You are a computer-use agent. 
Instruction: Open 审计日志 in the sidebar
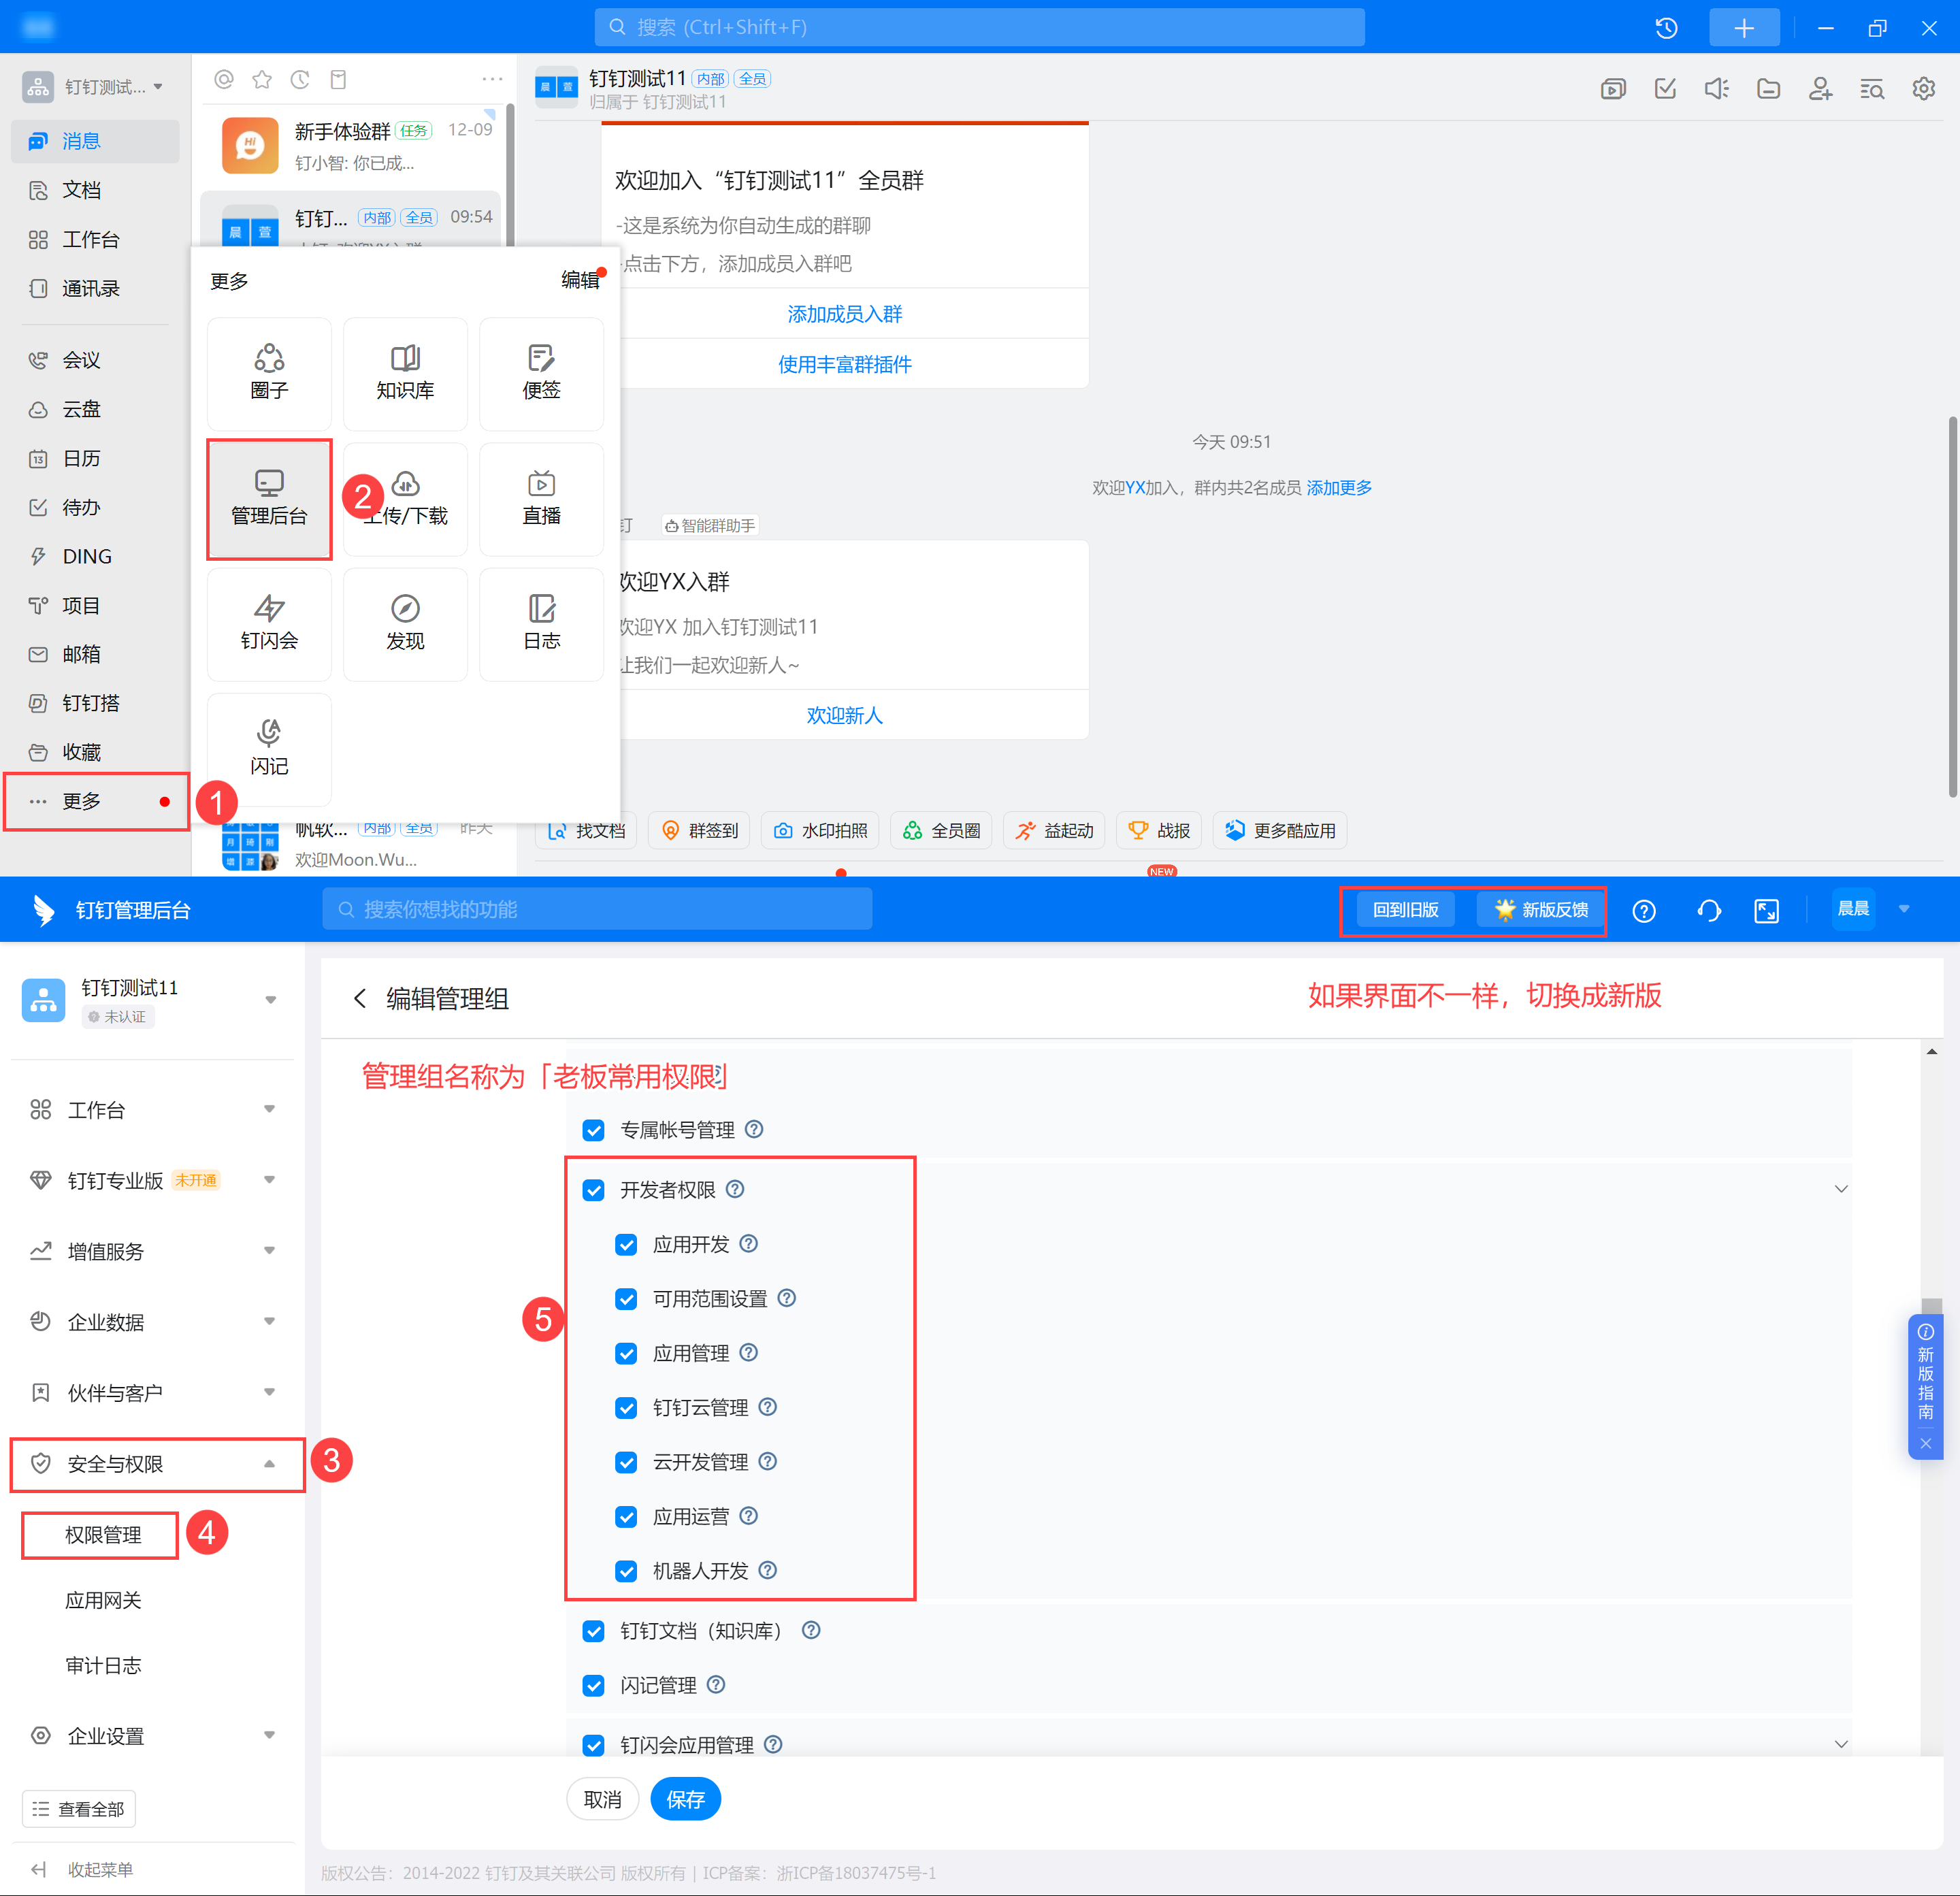[103, 1665]
